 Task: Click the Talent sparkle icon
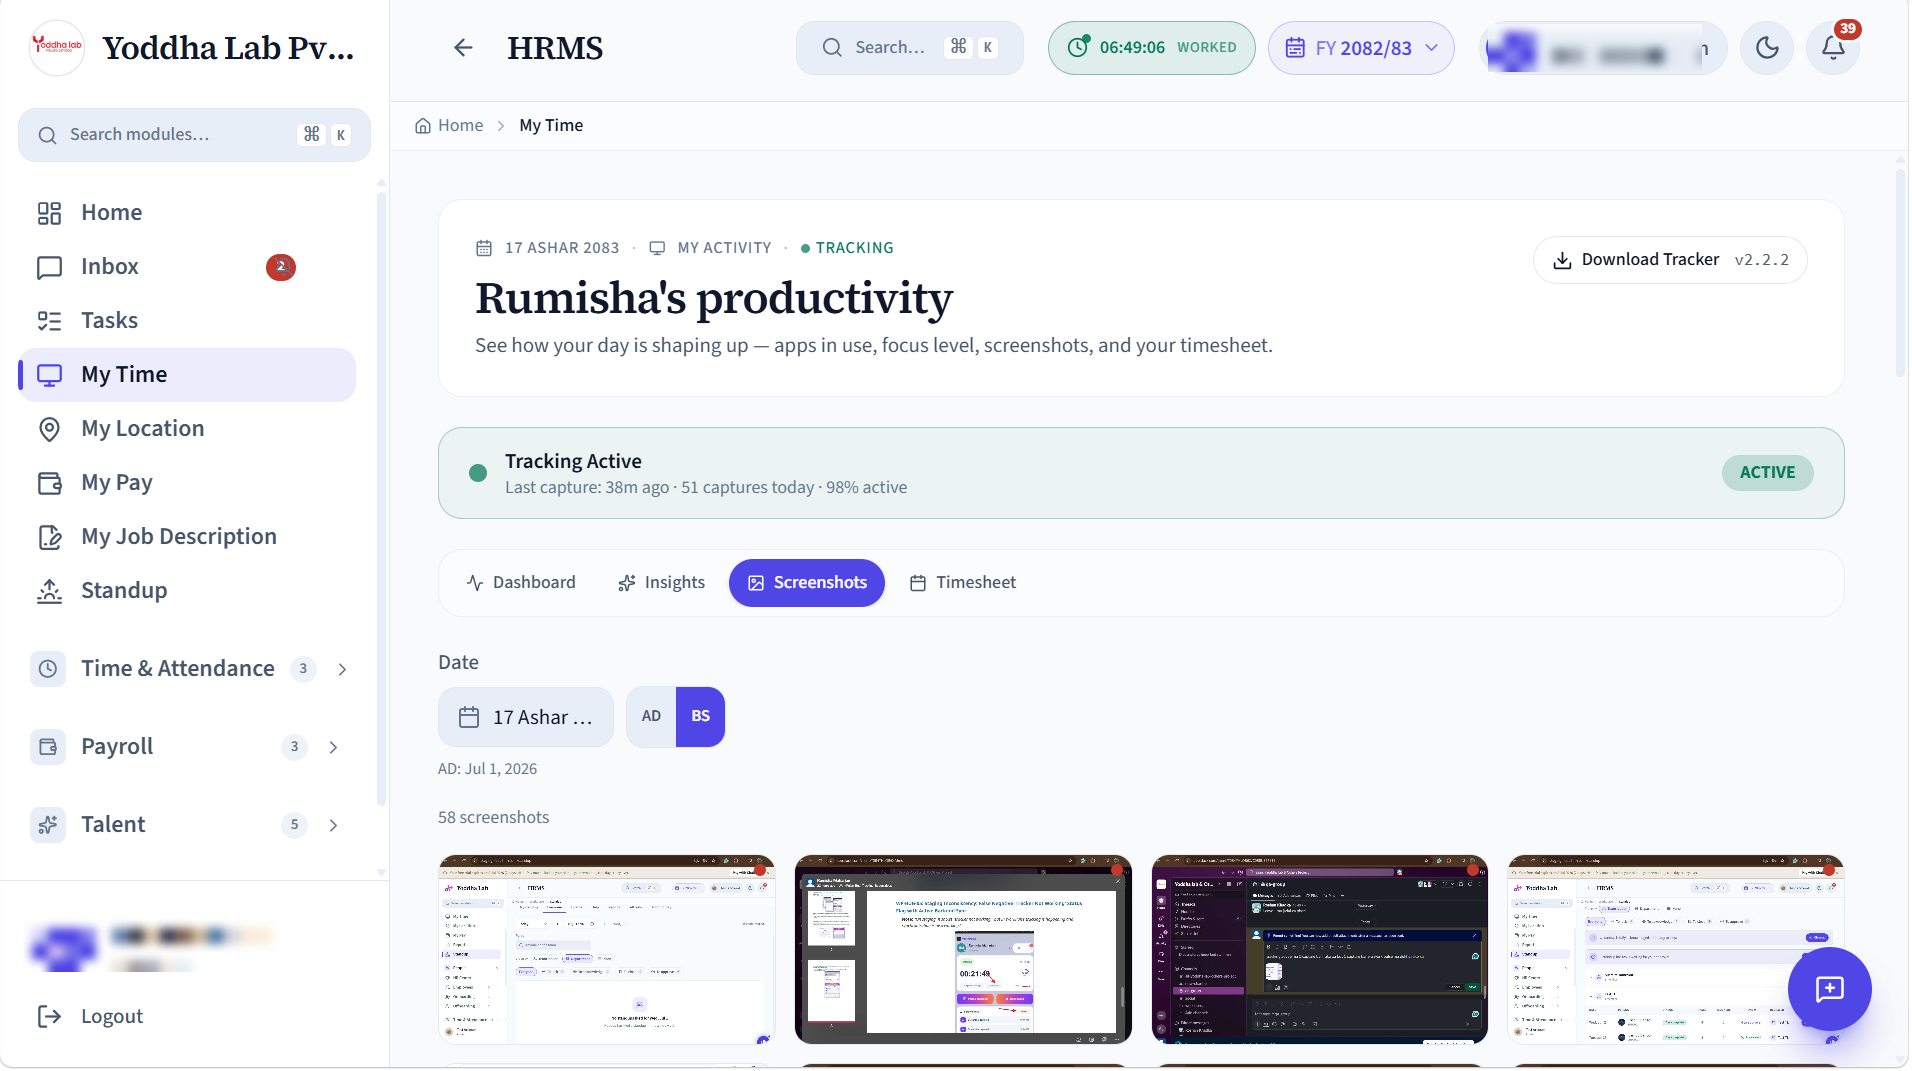click(48, 825)
